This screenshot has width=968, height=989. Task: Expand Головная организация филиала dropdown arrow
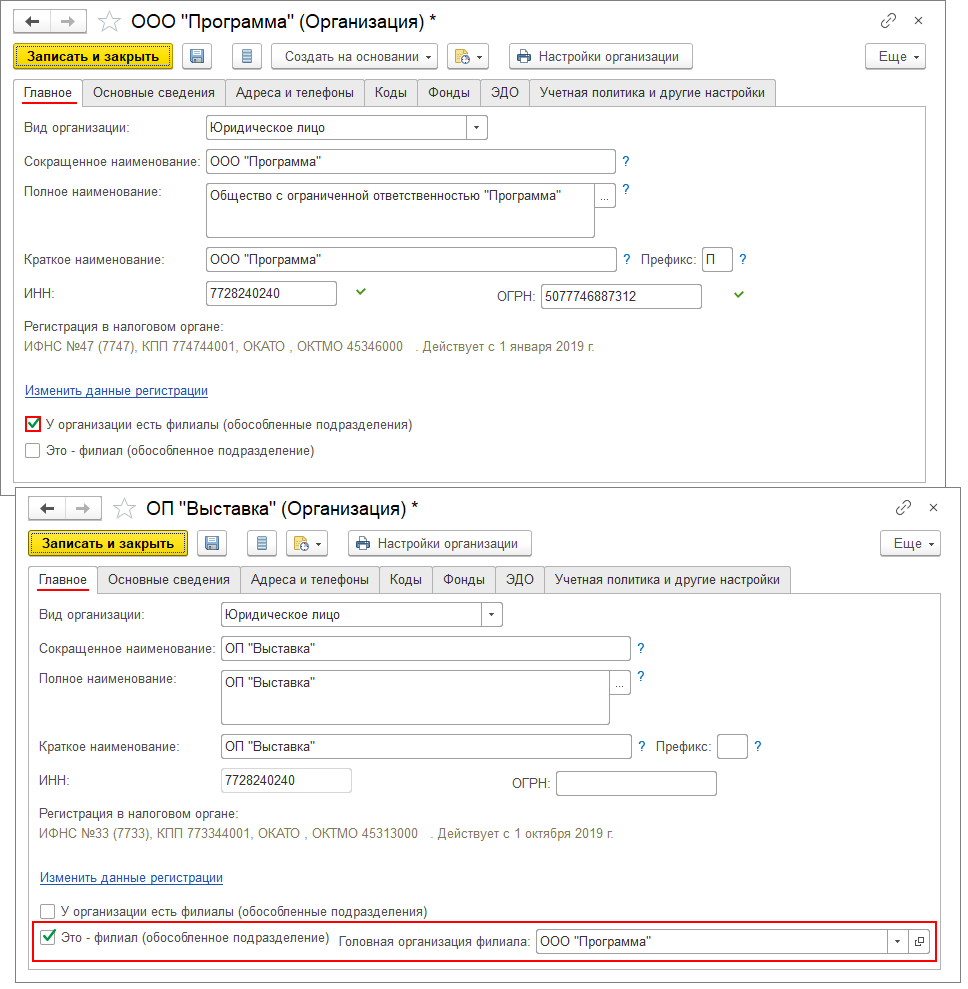(897, 942)
